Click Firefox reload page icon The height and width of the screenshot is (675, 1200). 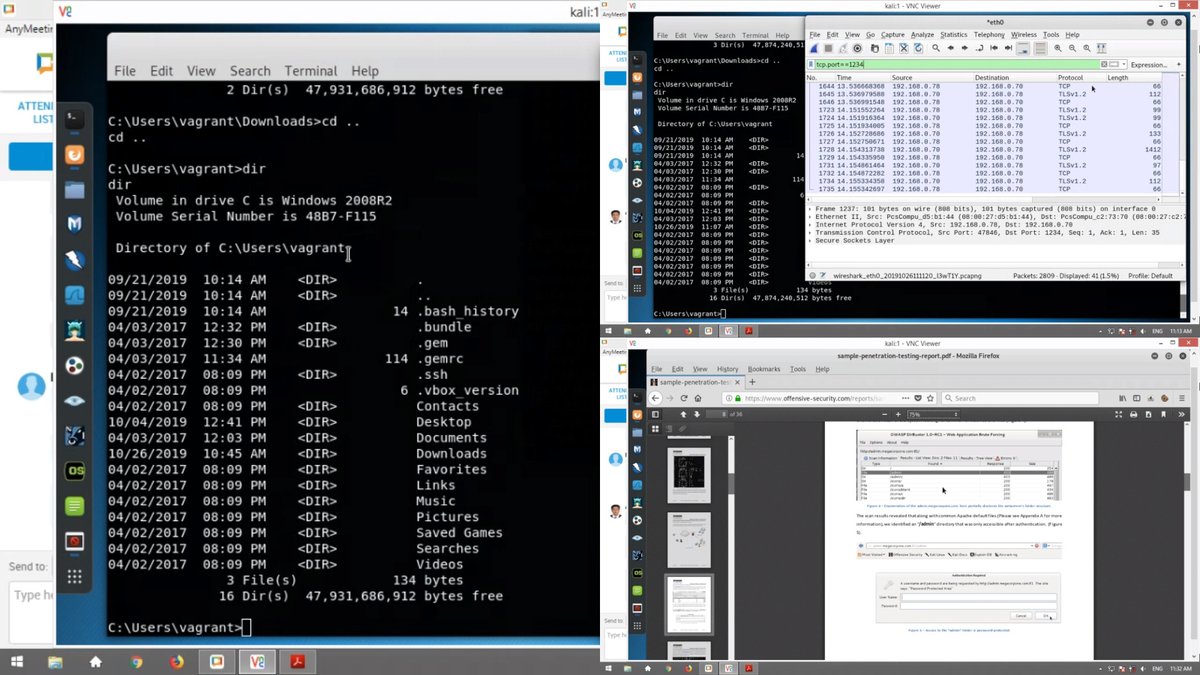coord(683,398)
